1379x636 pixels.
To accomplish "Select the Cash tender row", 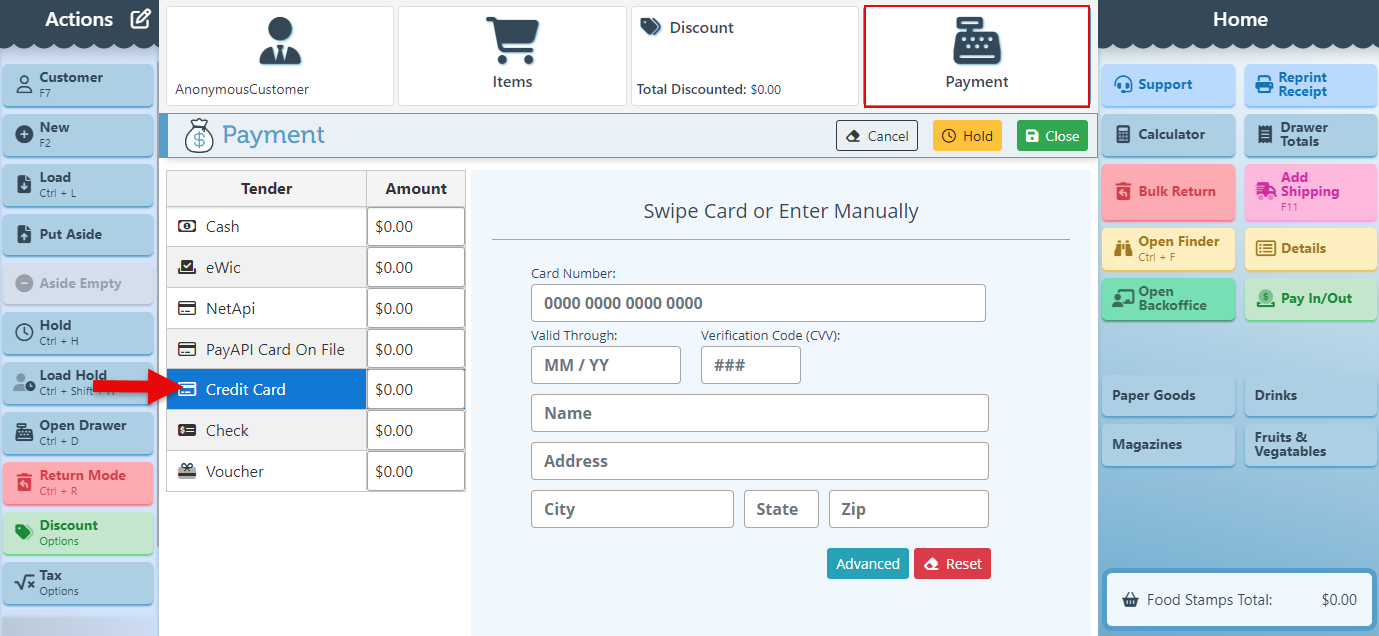I will [x=266, y=227].
